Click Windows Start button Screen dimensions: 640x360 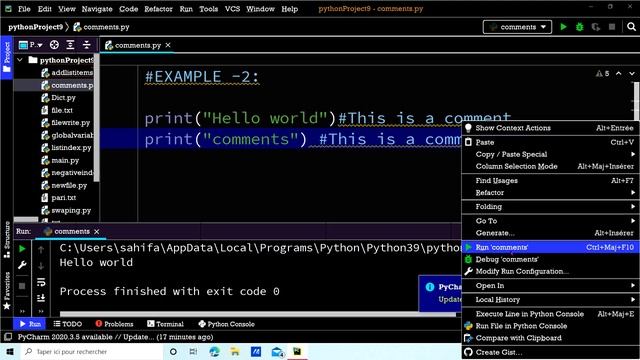(x=10, y=351)
